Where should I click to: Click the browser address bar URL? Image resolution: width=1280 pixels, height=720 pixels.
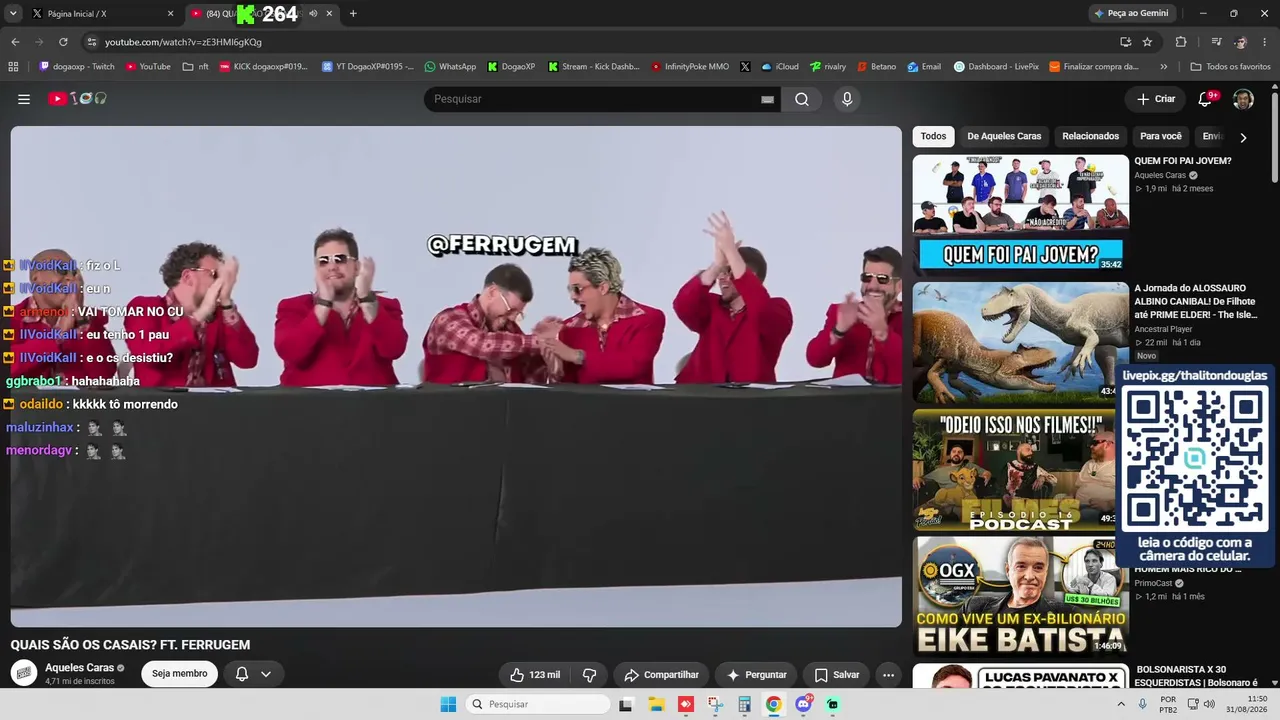[x=183, y=42]
